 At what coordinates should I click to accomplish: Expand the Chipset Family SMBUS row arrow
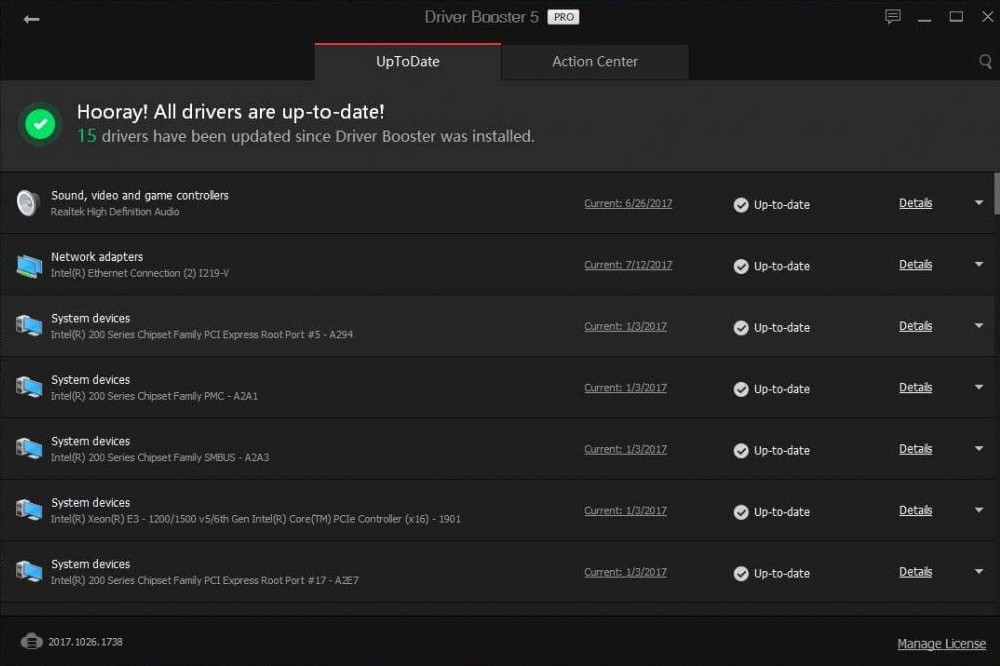[x=979, y=449]
